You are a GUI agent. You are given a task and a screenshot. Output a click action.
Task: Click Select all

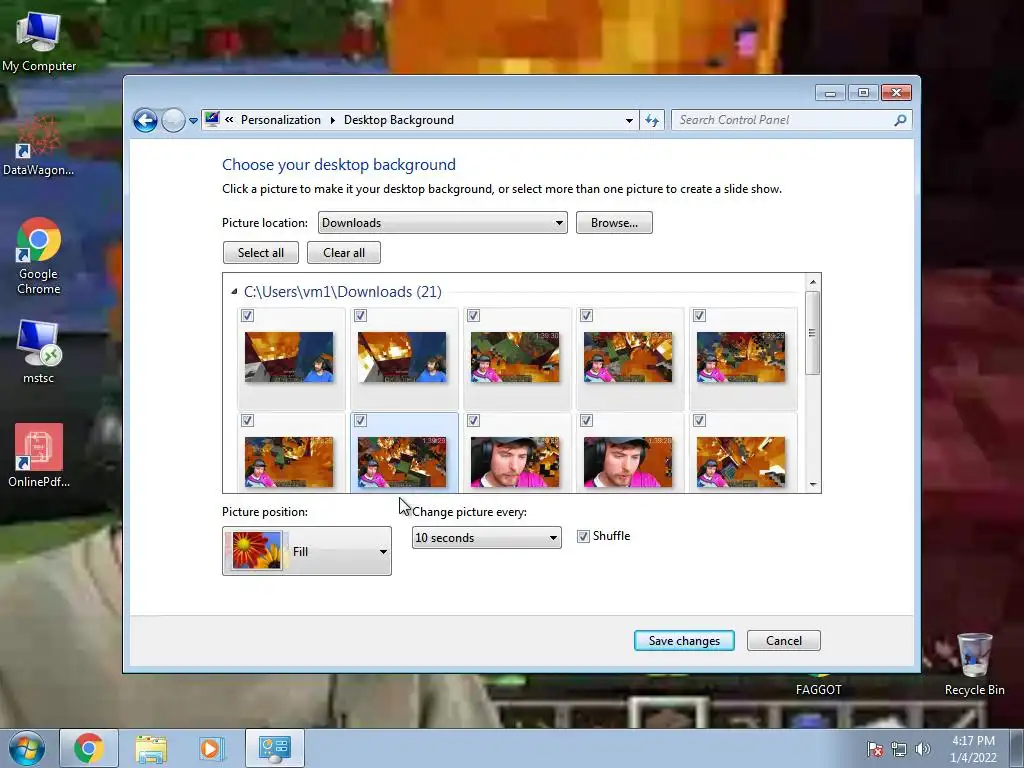[261, 253]
